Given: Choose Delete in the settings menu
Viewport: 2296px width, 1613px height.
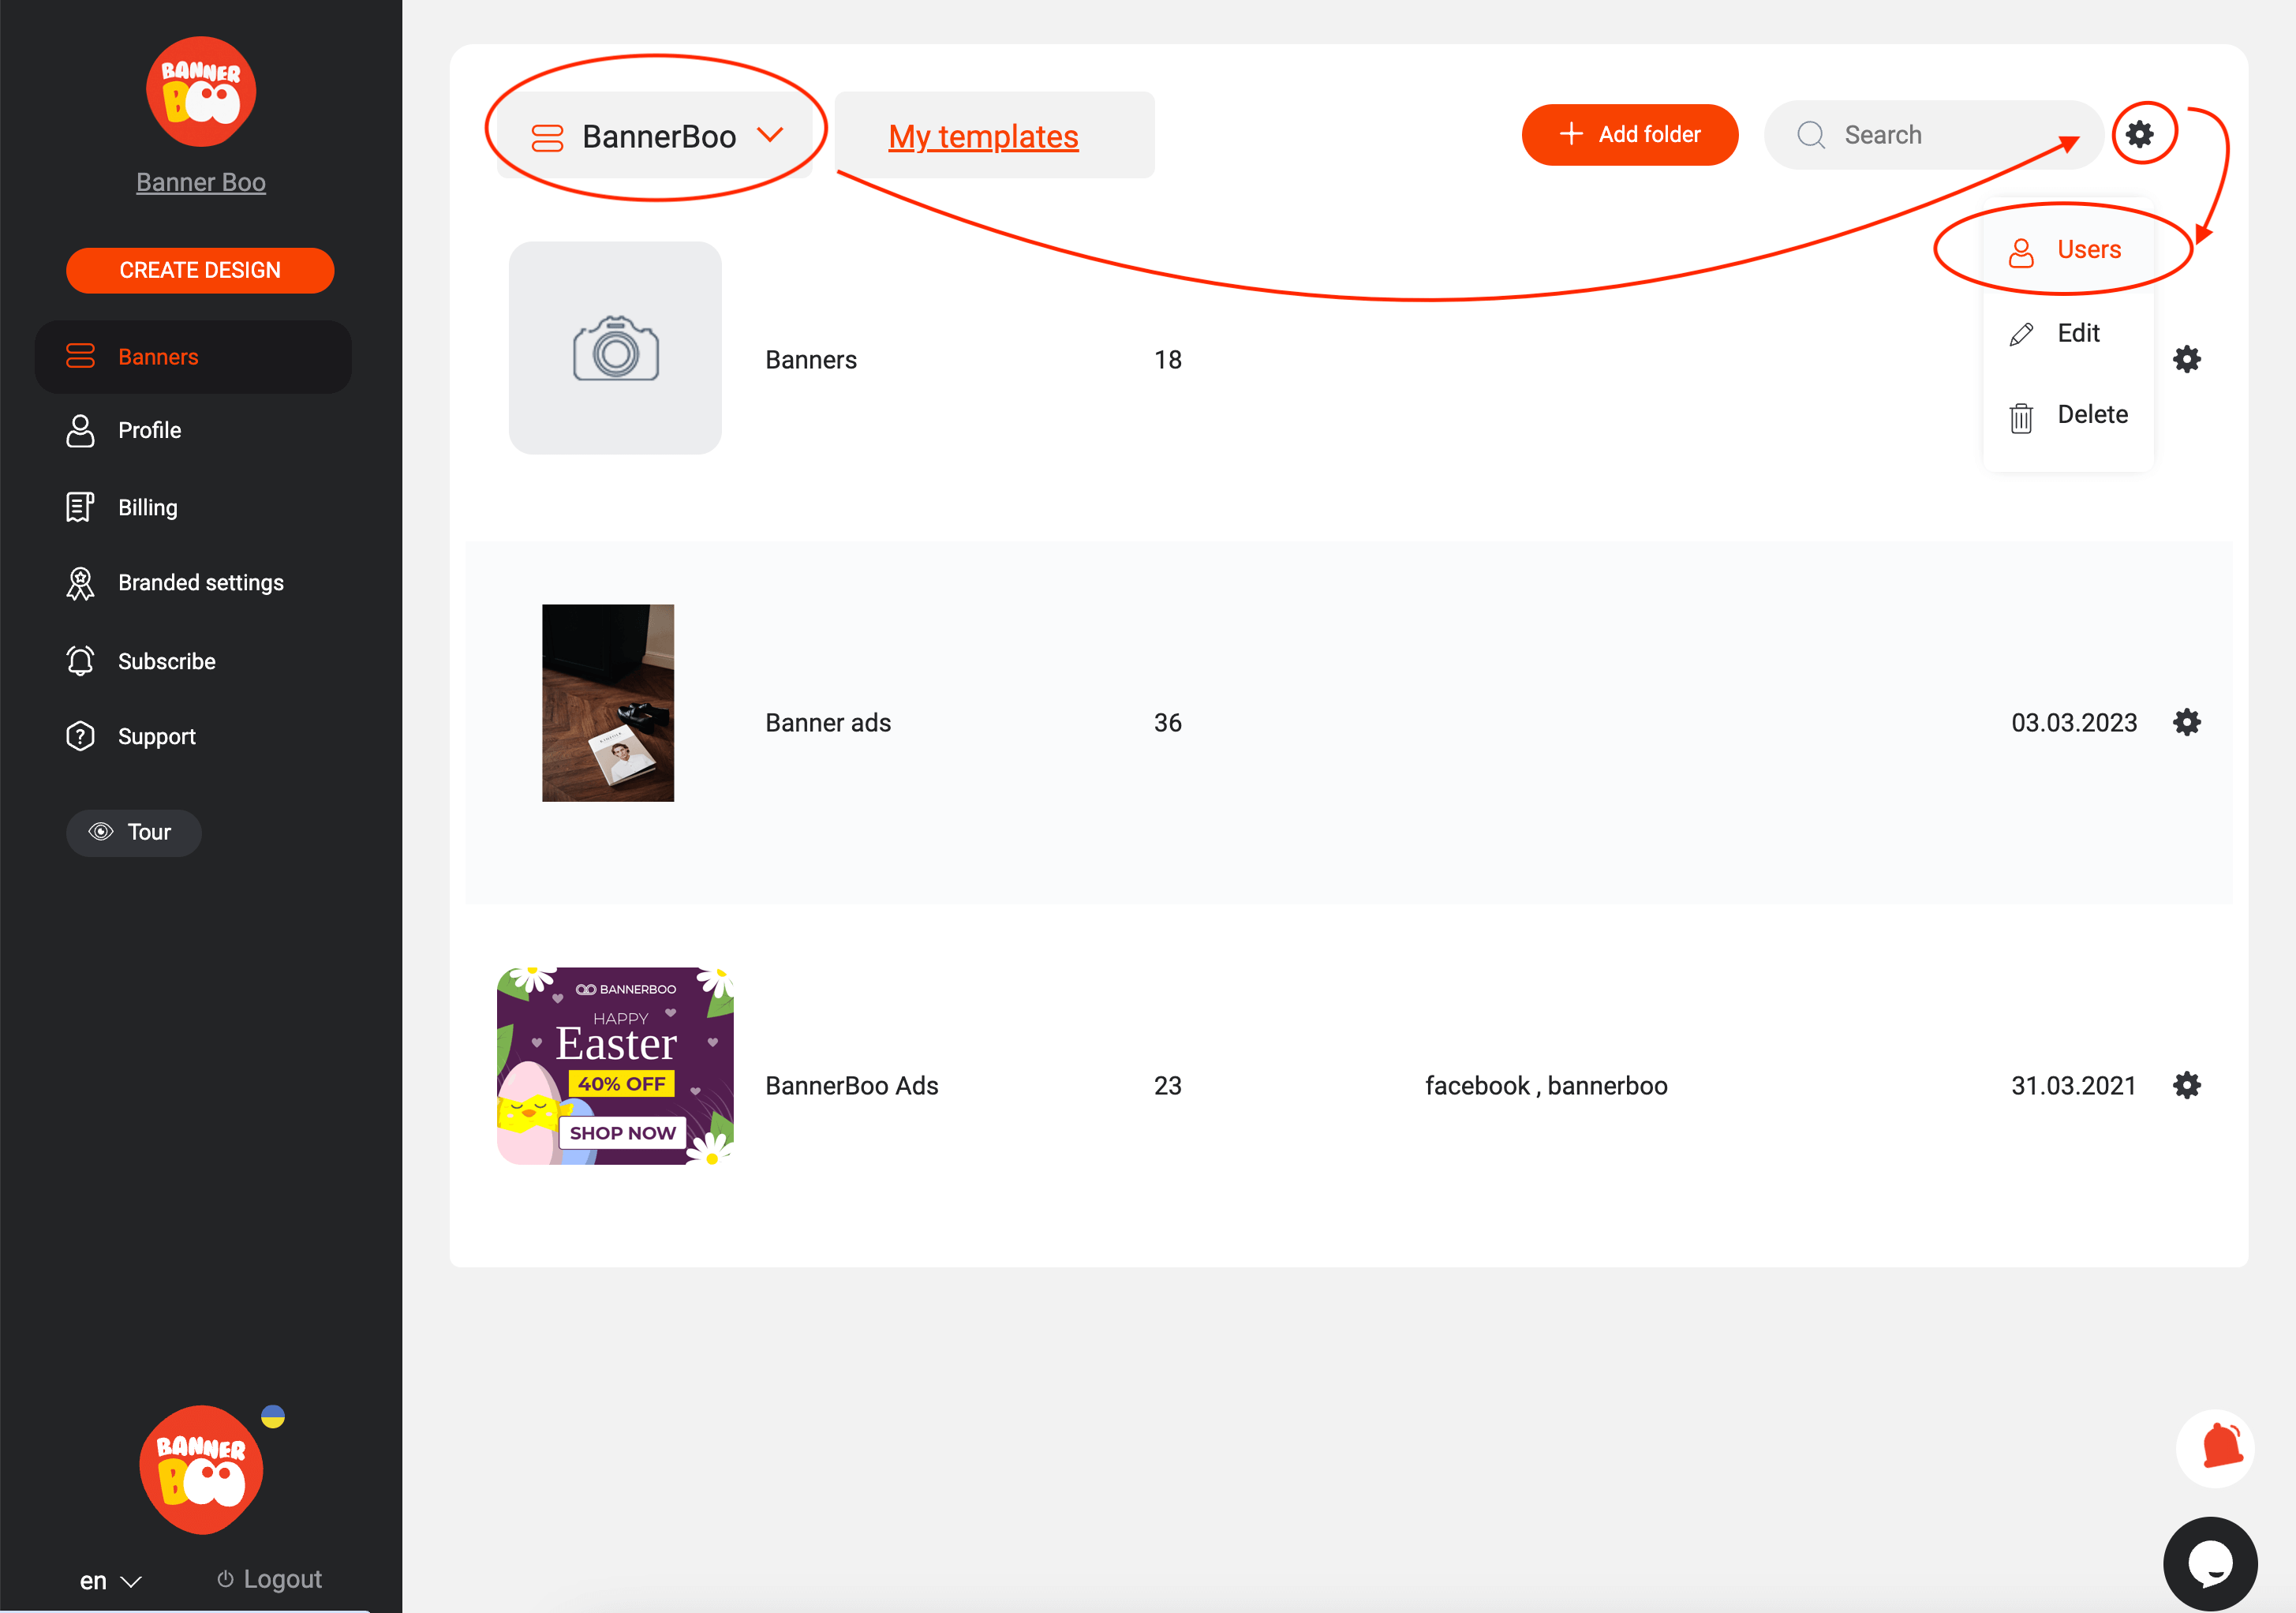Looking at the screenshot, I should click(x=2067, y=415).
